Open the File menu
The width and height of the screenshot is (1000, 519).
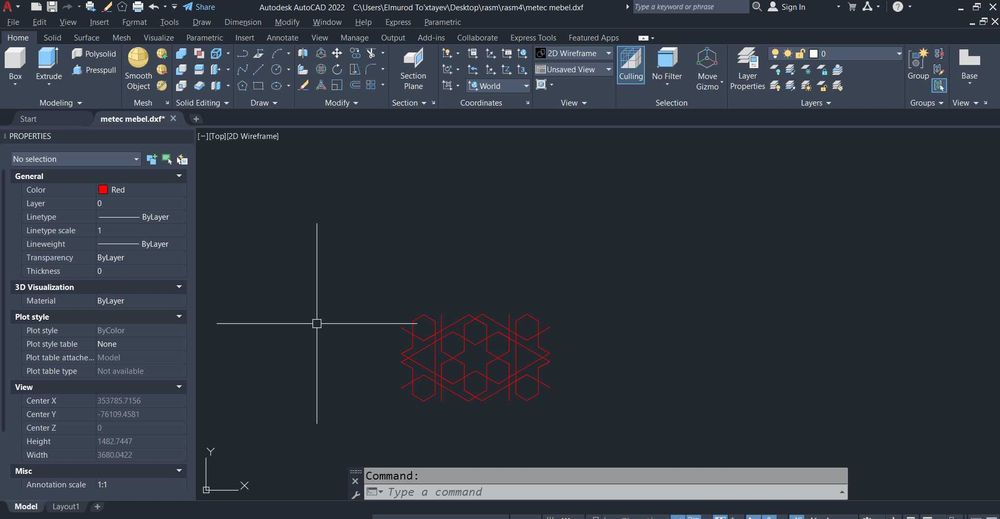[13, 22]
